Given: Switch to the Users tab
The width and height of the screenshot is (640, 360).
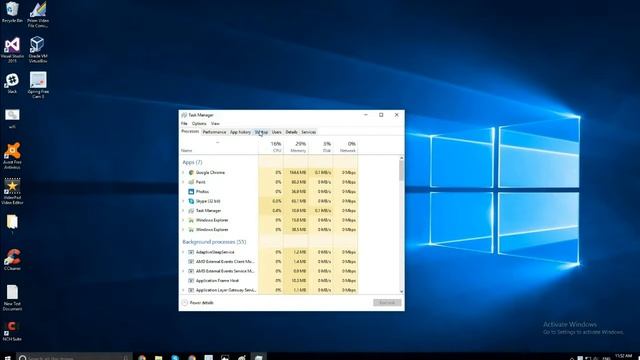Looking at the screenshot, I should pos(277,132).
